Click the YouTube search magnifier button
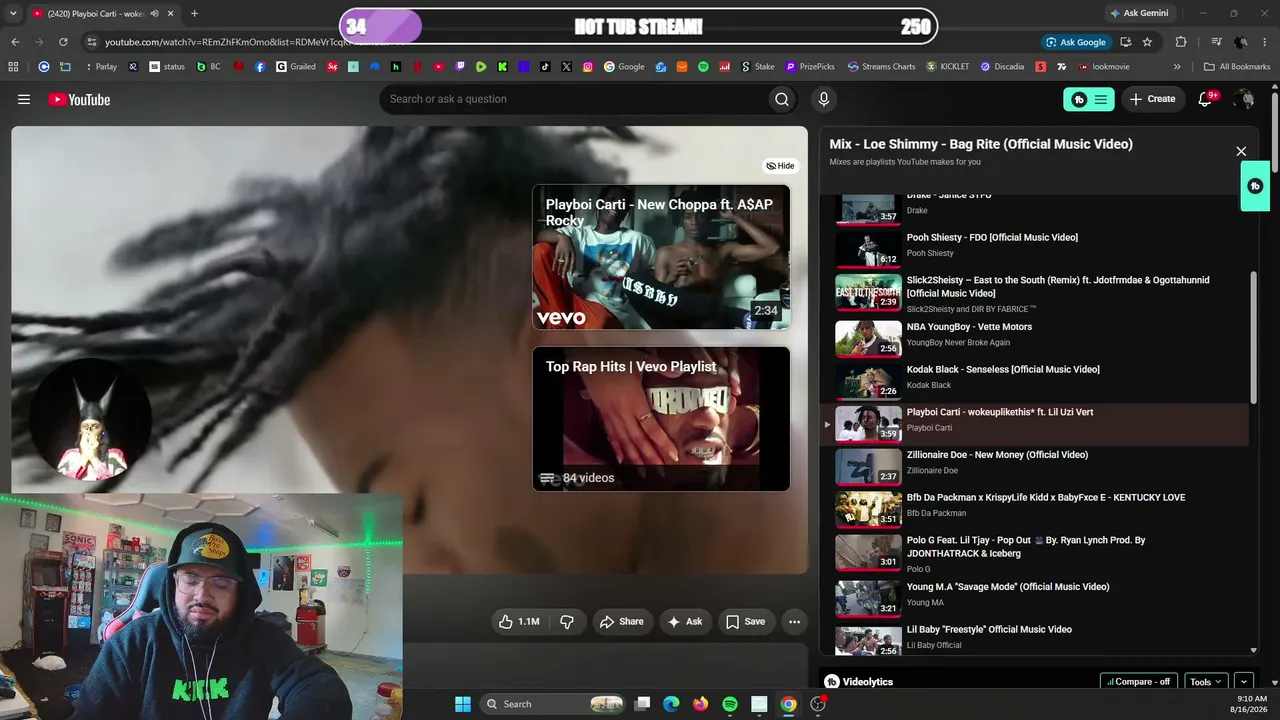 pos(782,99)
